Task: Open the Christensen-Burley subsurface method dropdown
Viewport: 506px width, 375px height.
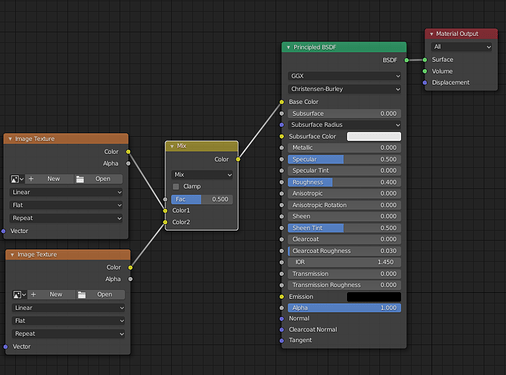Action: coord(344,89)
